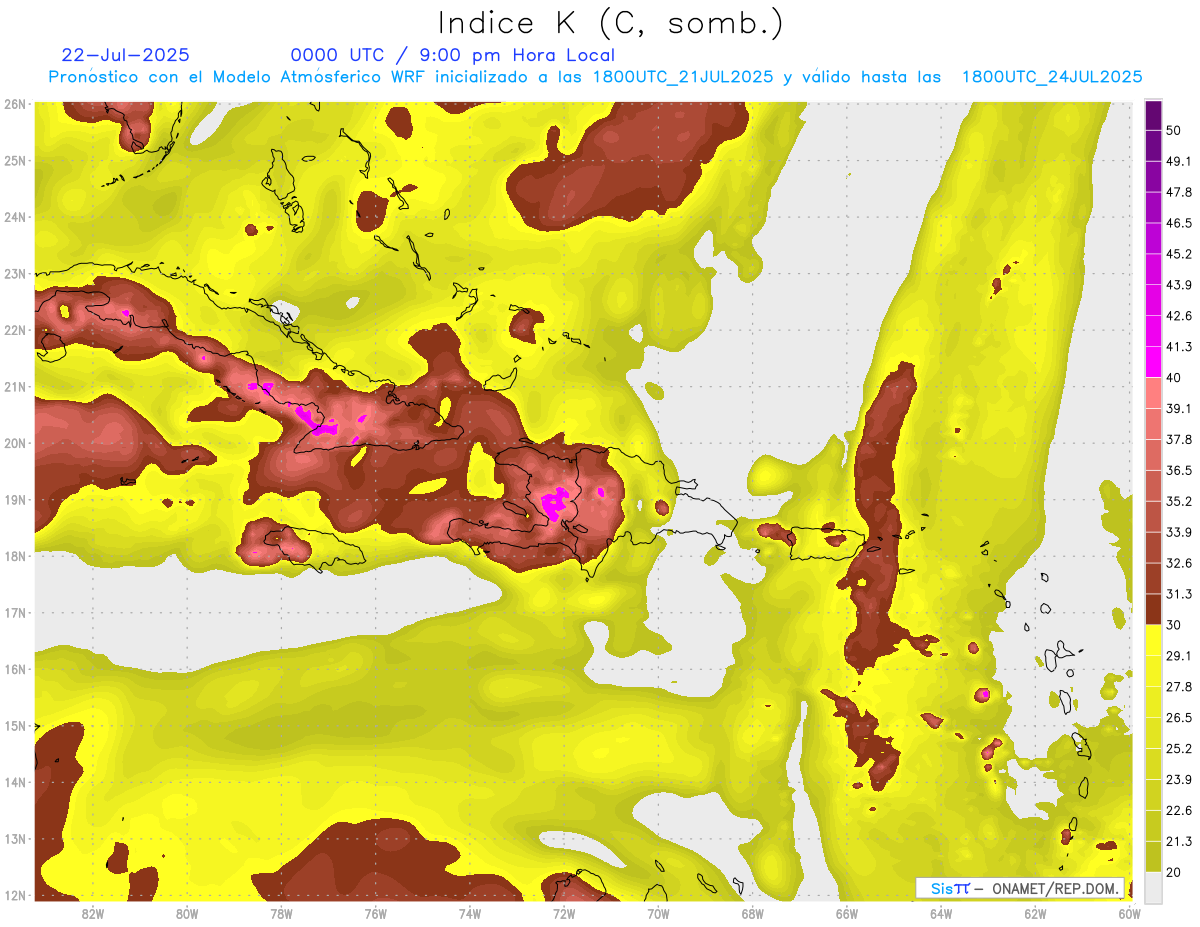The height and width of the screenshot is (927, 1200).
Task: Click the bright yellow colorbar swatch just below 30
Action: tap(1154, 640)
